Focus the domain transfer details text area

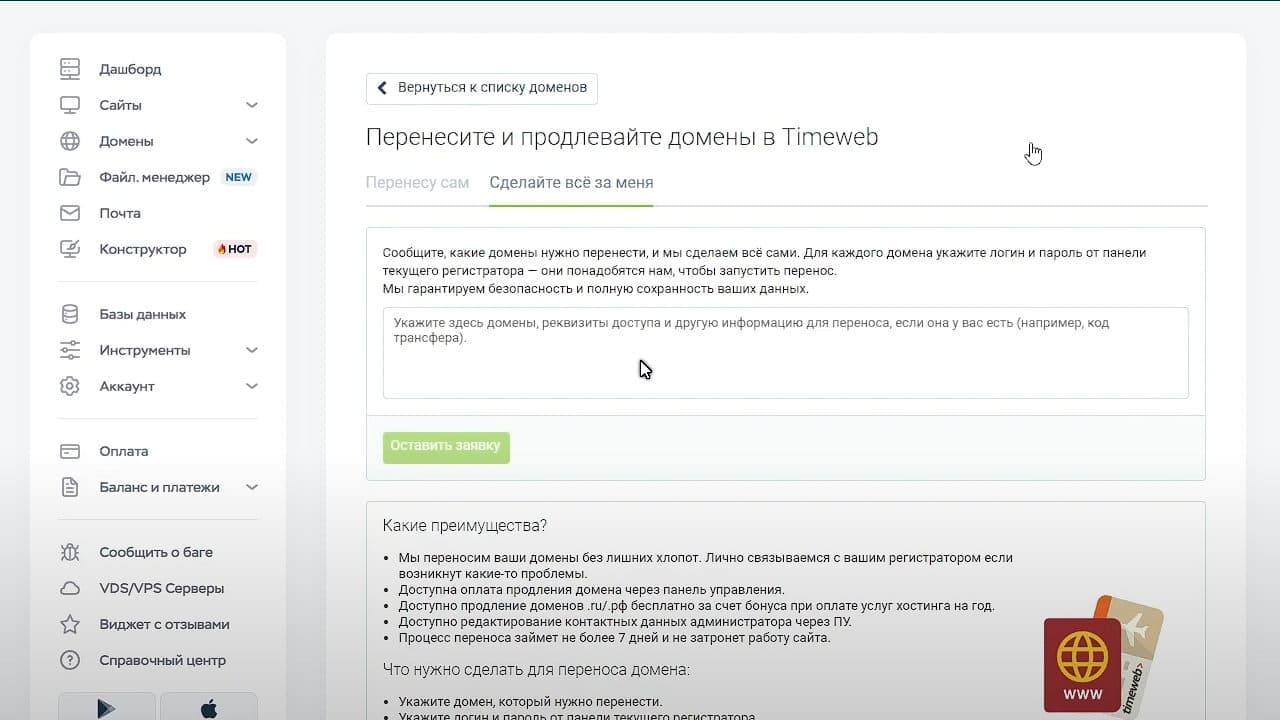(x=786, y=353)
